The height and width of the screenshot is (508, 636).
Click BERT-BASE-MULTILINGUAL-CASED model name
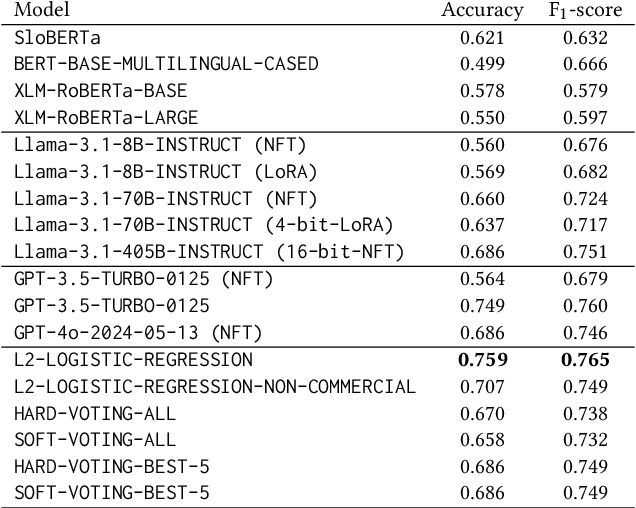(166, 64)
